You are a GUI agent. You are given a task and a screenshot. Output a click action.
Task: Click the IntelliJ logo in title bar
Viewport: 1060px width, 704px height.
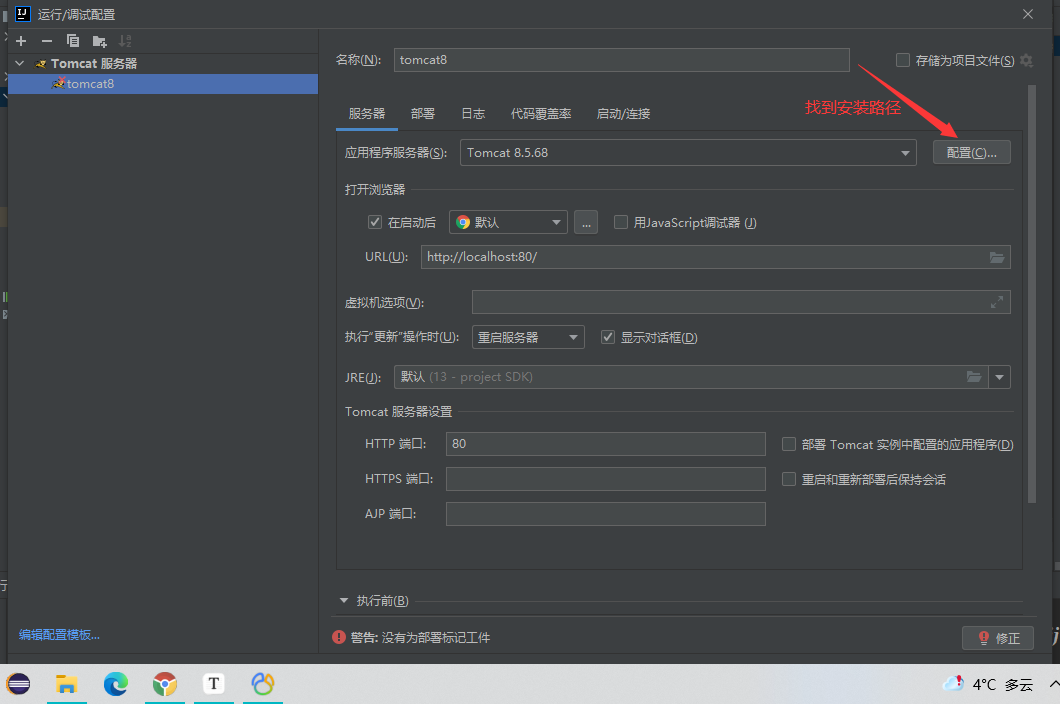(22, 14)
